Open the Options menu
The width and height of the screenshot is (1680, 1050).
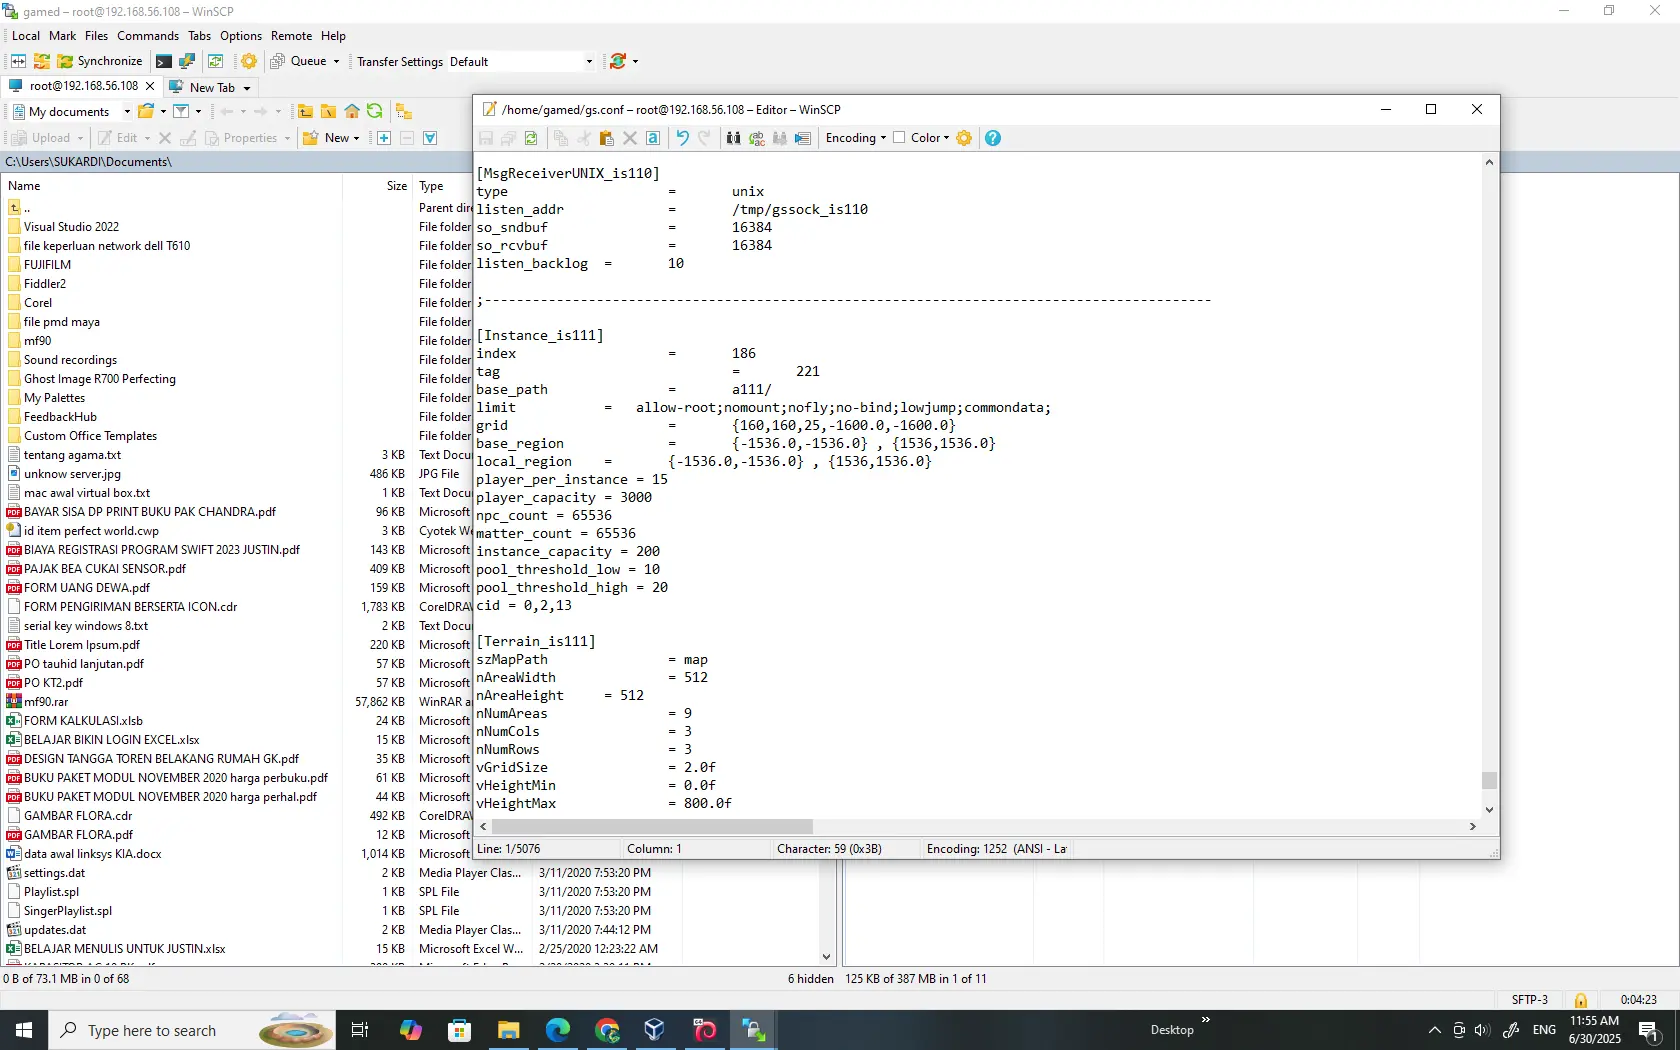tap(241, 36)
